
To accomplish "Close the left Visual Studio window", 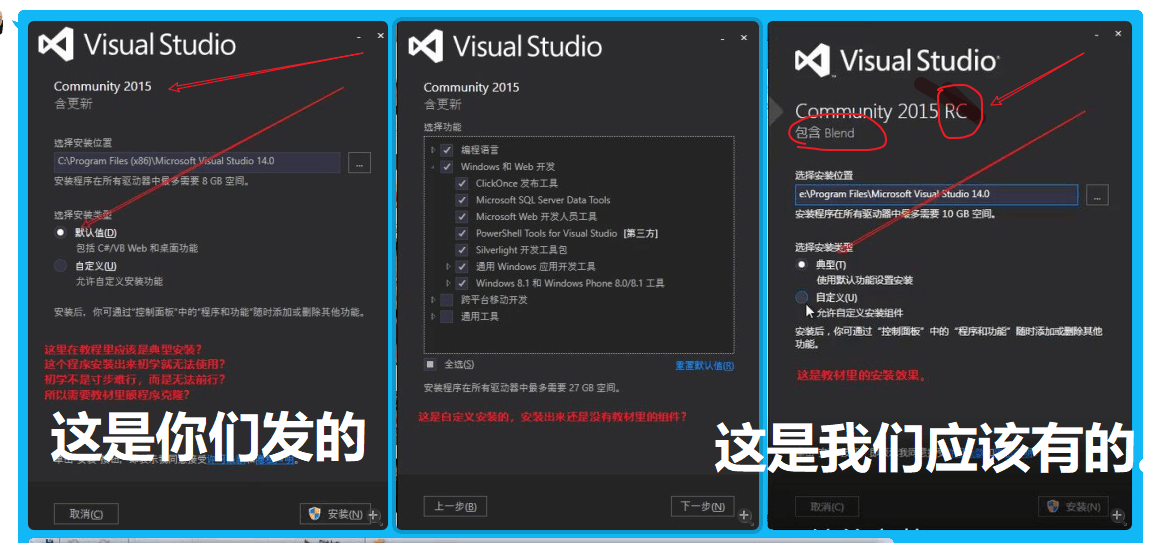I will click(x=380, y=35).
